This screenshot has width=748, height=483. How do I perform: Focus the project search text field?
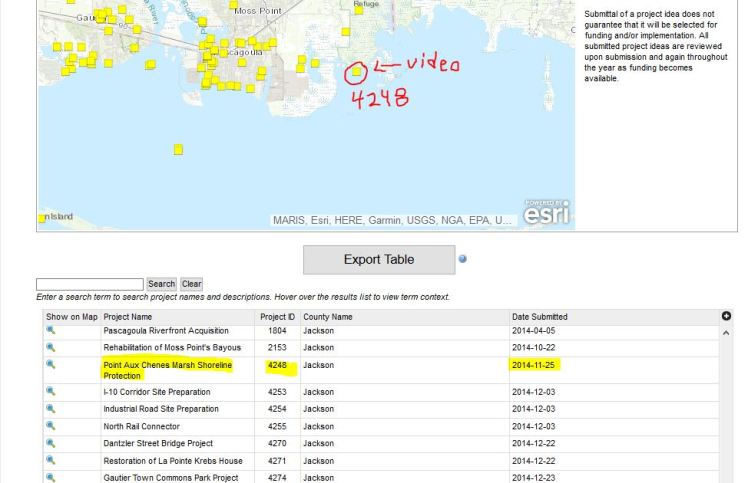click(90, 284)
